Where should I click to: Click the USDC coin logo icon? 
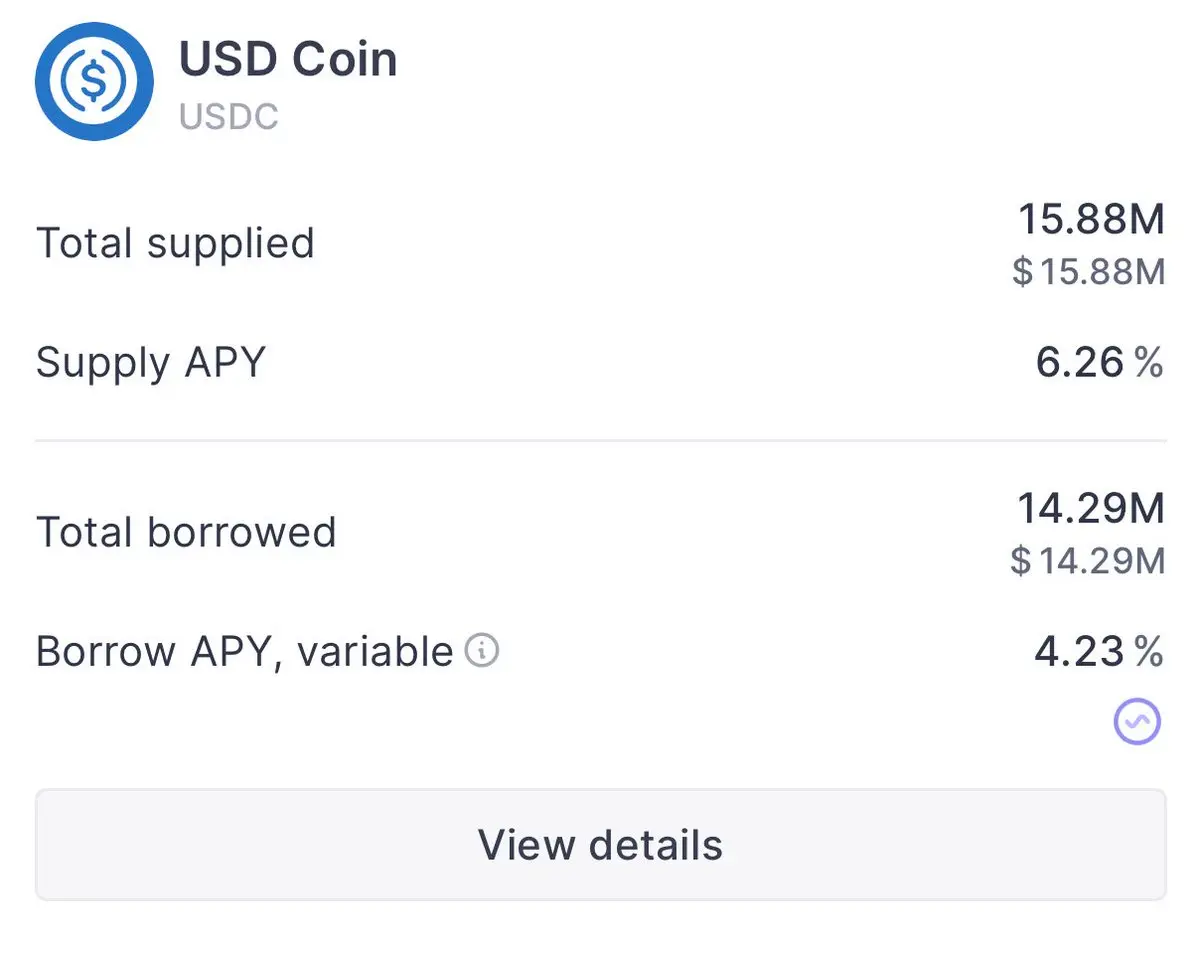[94, 81]
